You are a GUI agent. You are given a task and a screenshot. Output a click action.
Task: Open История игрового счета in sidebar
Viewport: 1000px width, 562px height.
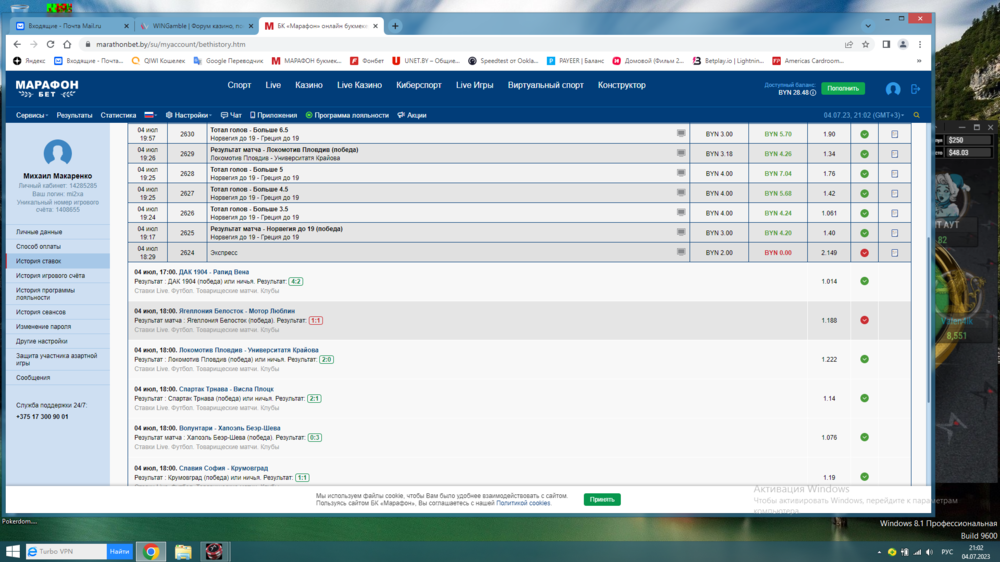click(50, 275)
